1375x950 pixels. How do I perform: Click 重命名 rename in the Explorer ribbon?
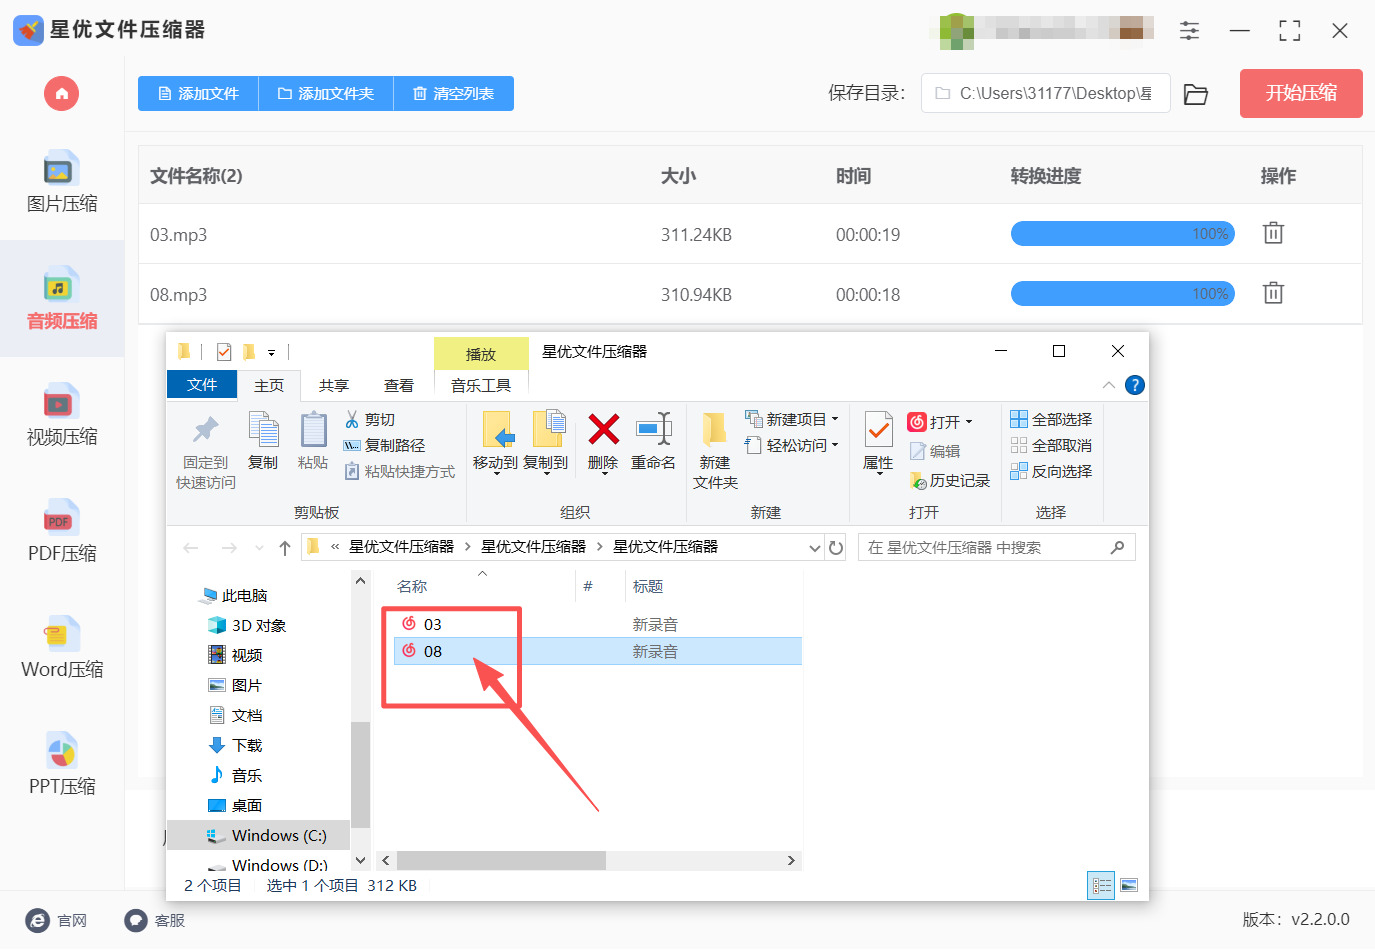click(x=653, y=441)
